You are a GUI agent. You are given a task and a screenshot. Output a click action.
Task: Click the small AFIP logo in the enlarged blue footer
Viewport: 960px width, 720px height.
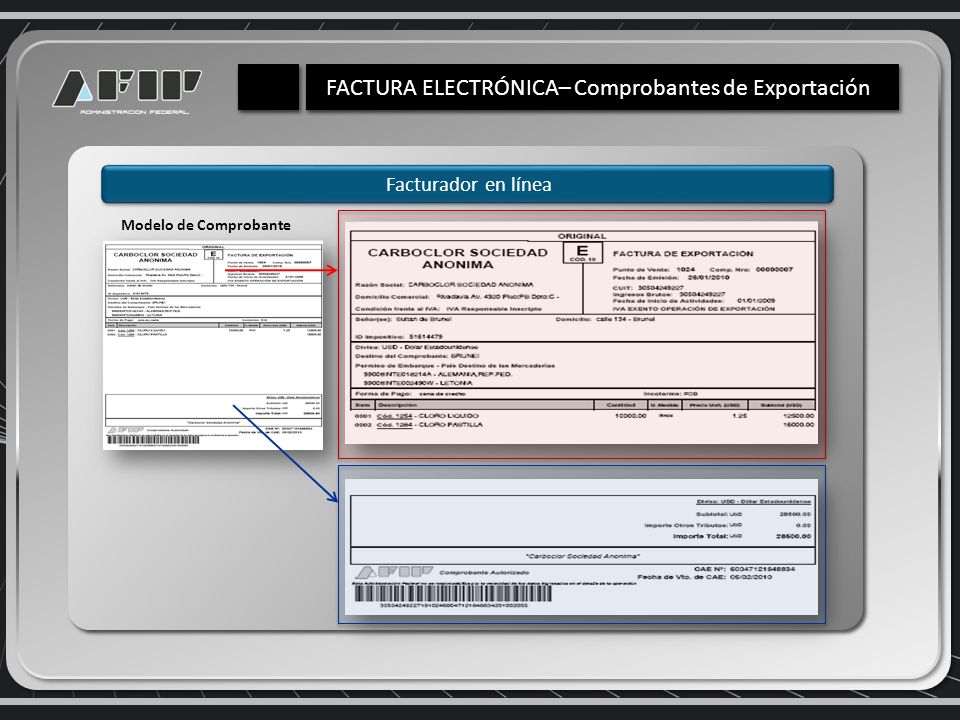coord(394,572)
